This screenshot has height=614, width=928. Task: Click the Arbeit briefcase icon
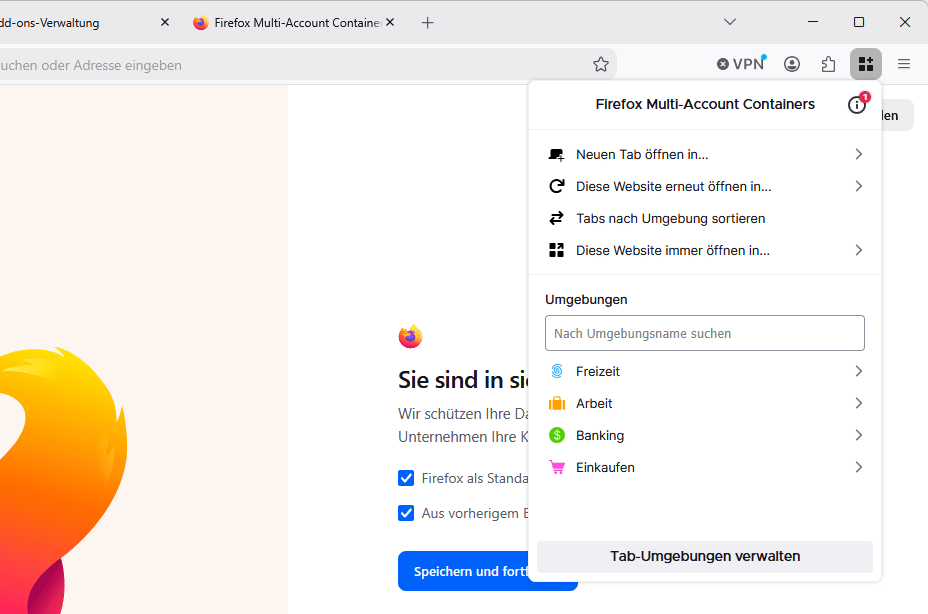(557, 403)
